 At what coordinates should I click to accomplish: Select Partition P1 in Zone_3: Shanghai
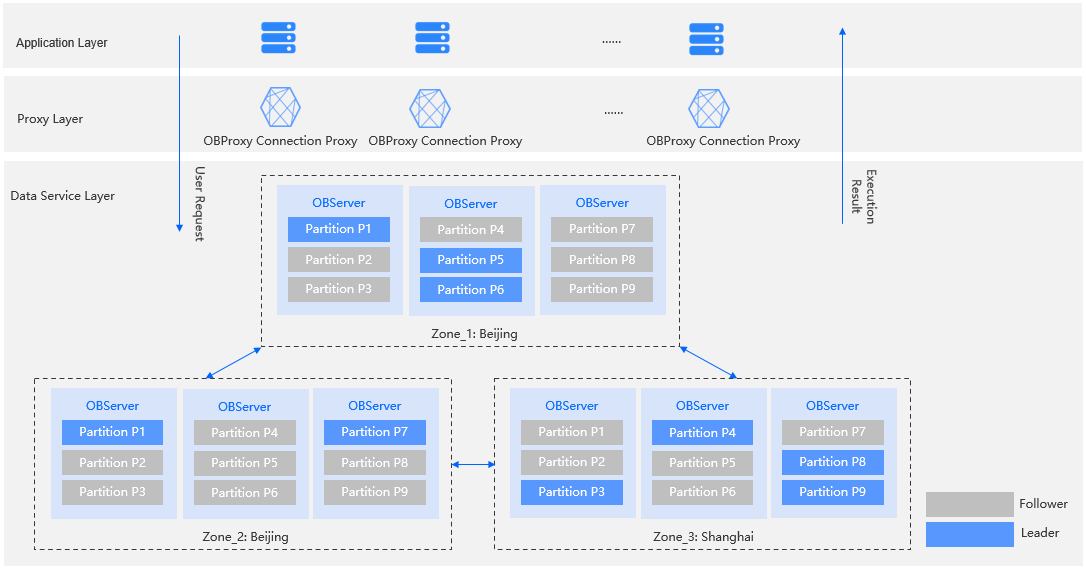(571, 432)
